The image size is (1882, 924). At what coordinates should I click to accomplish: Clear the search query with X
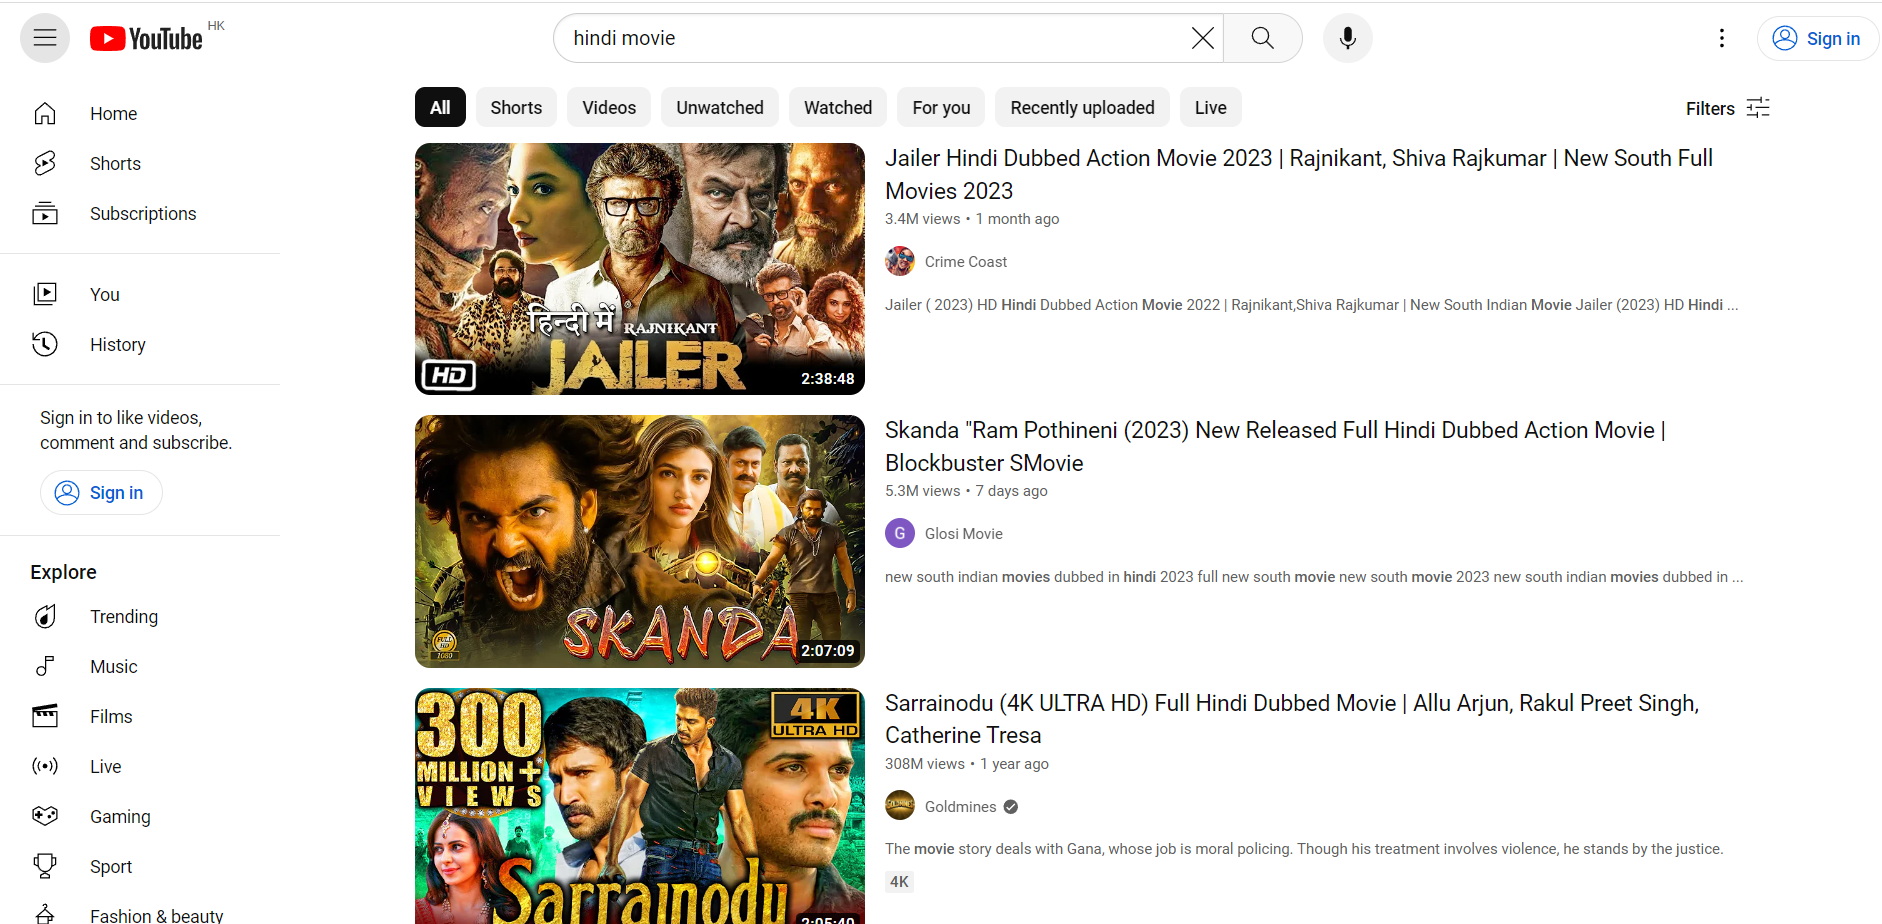[1202, 38]
